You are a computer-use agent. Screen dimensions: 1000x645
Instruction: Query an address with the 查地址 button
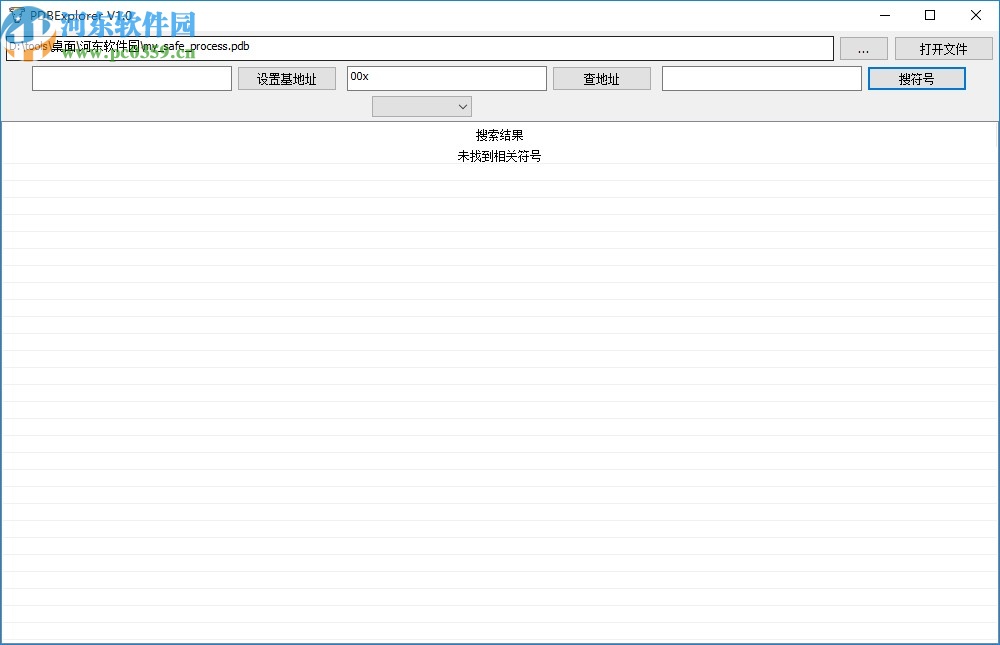tap(601, 77)
